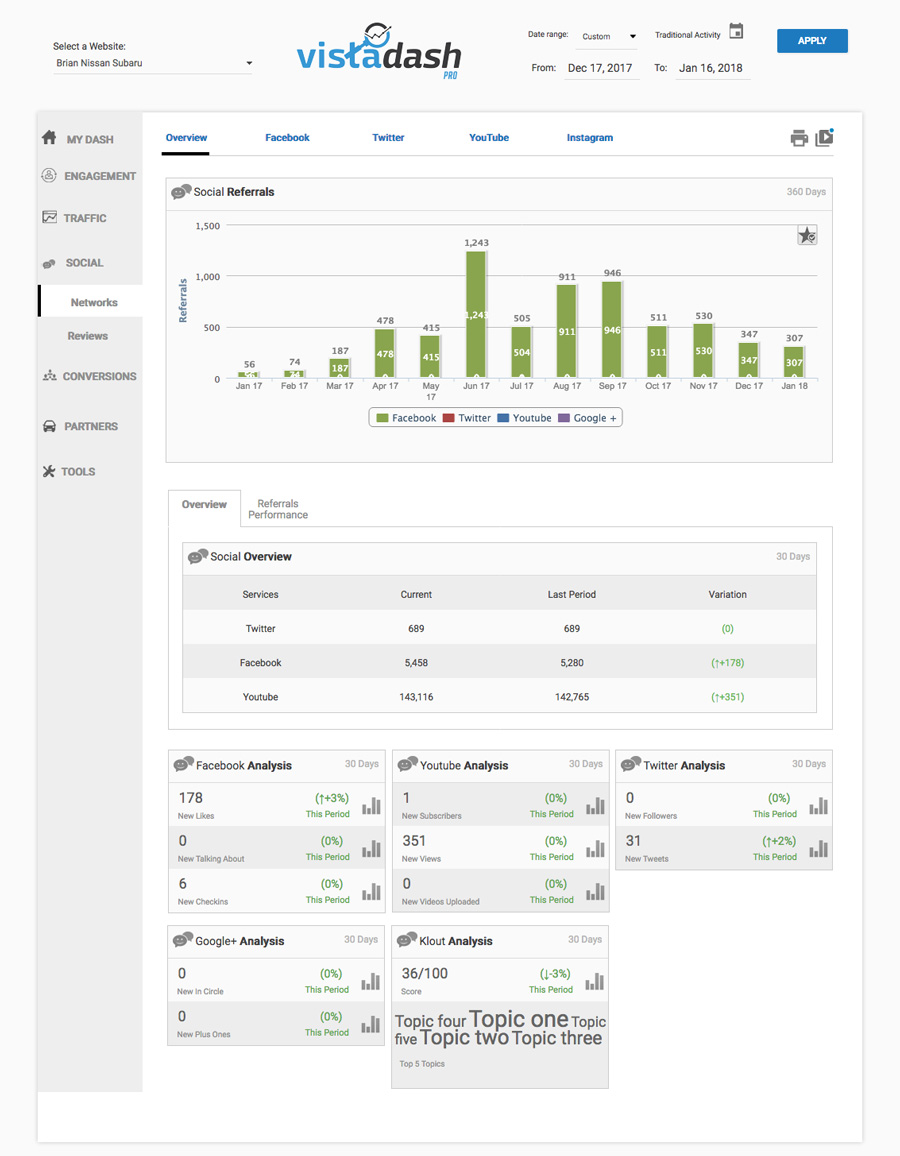The image size is (900, 1156).
Task: Click the From date field
Action: click(600, 68)
